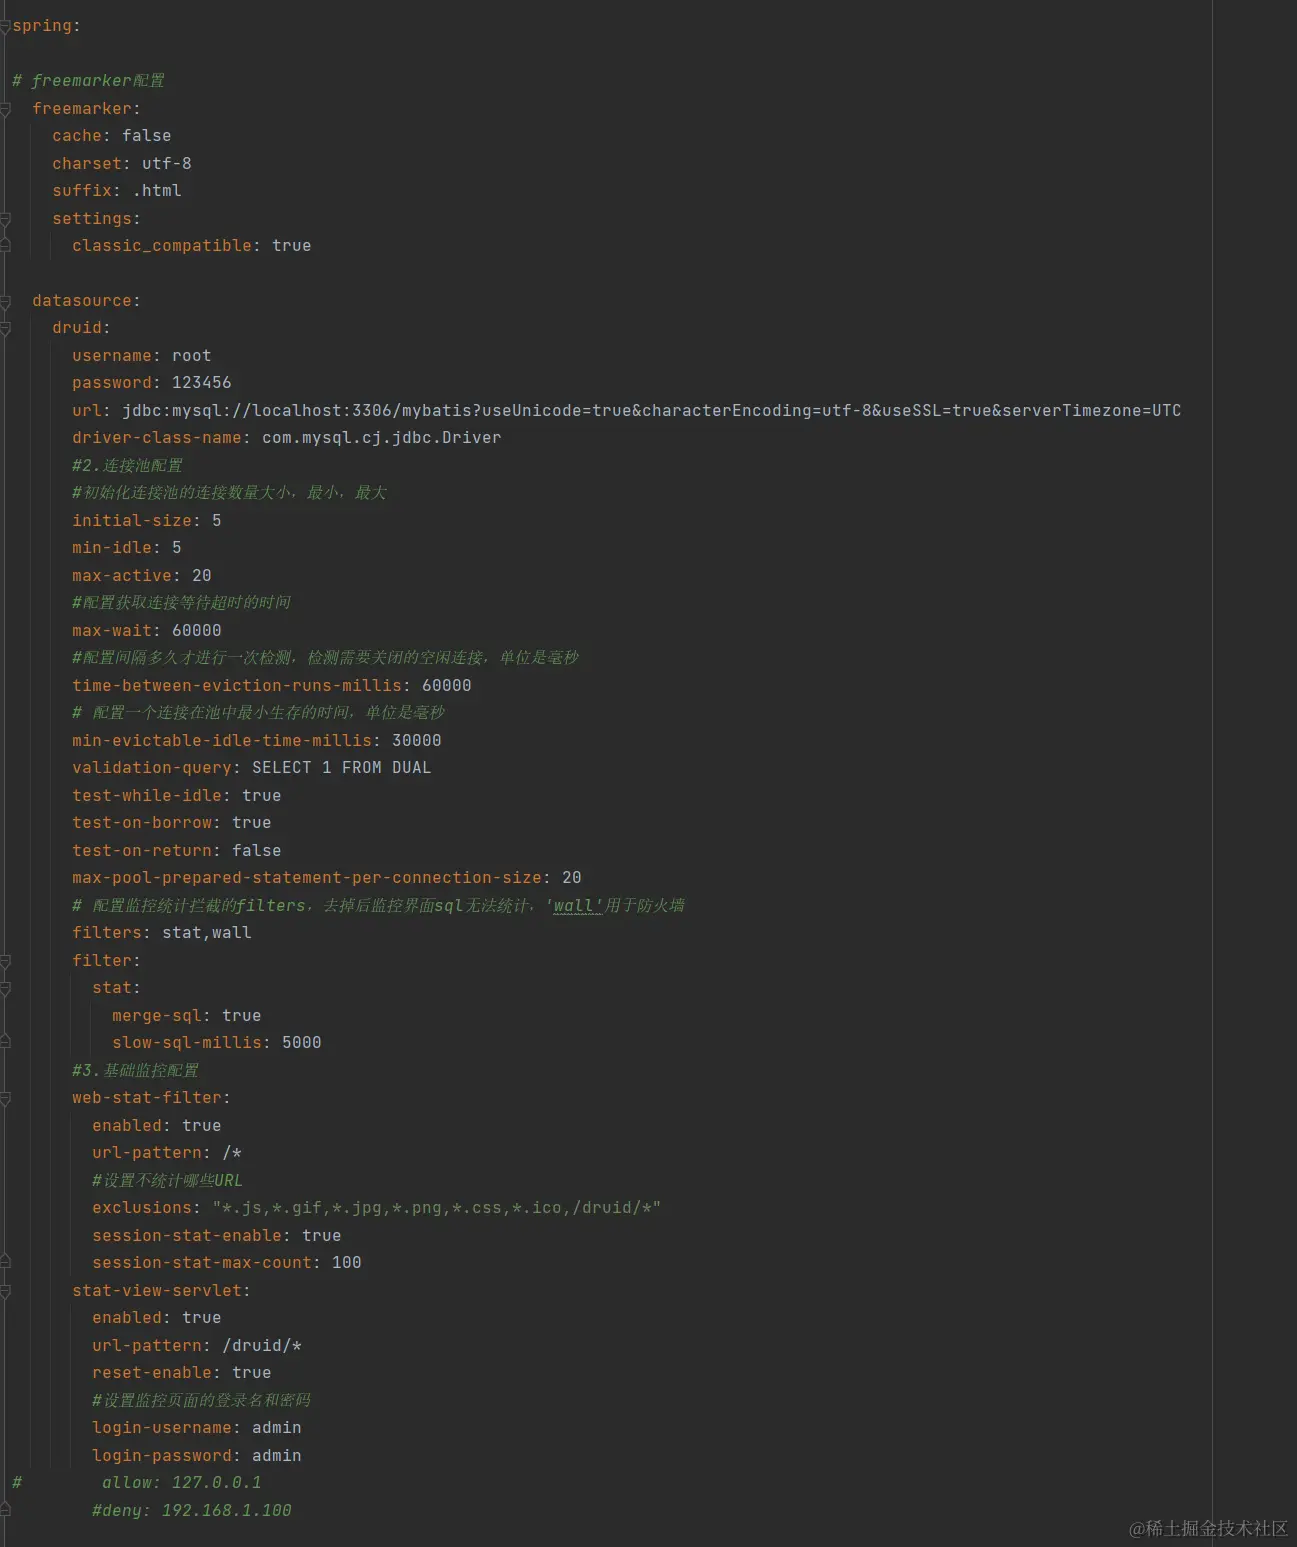Click the '/*' url-pattern value
This screenshot has height=1547, width=1297.
click(x=232, y=1153)
